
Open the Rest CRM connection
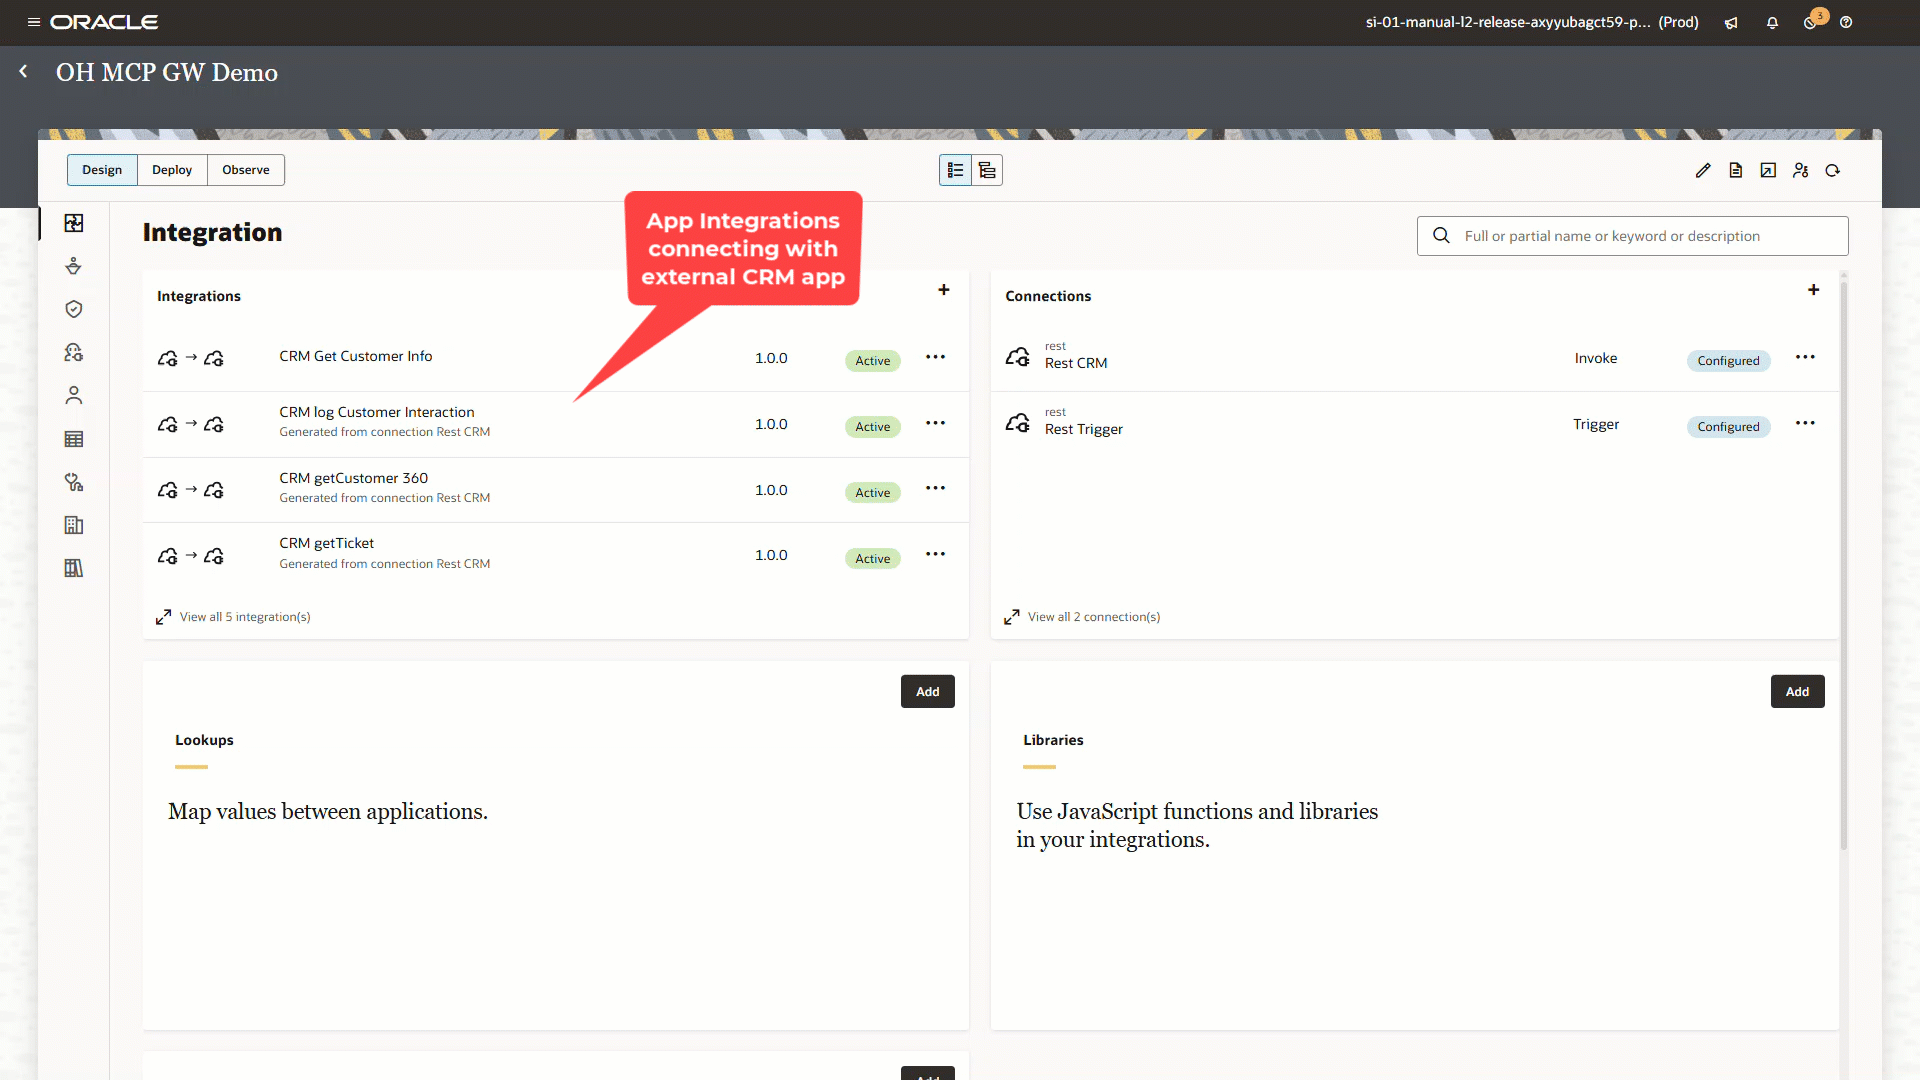tap(1076, 363)
